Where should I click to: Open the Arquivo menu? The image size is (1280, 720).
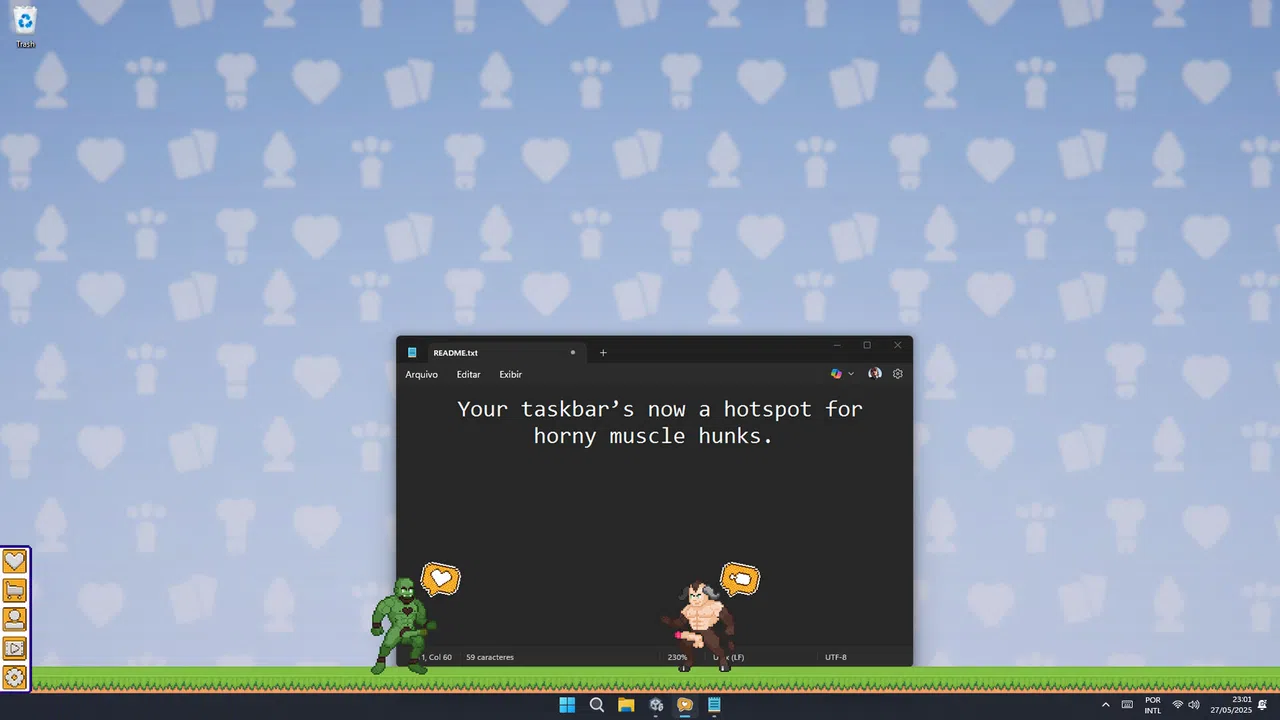422,374
